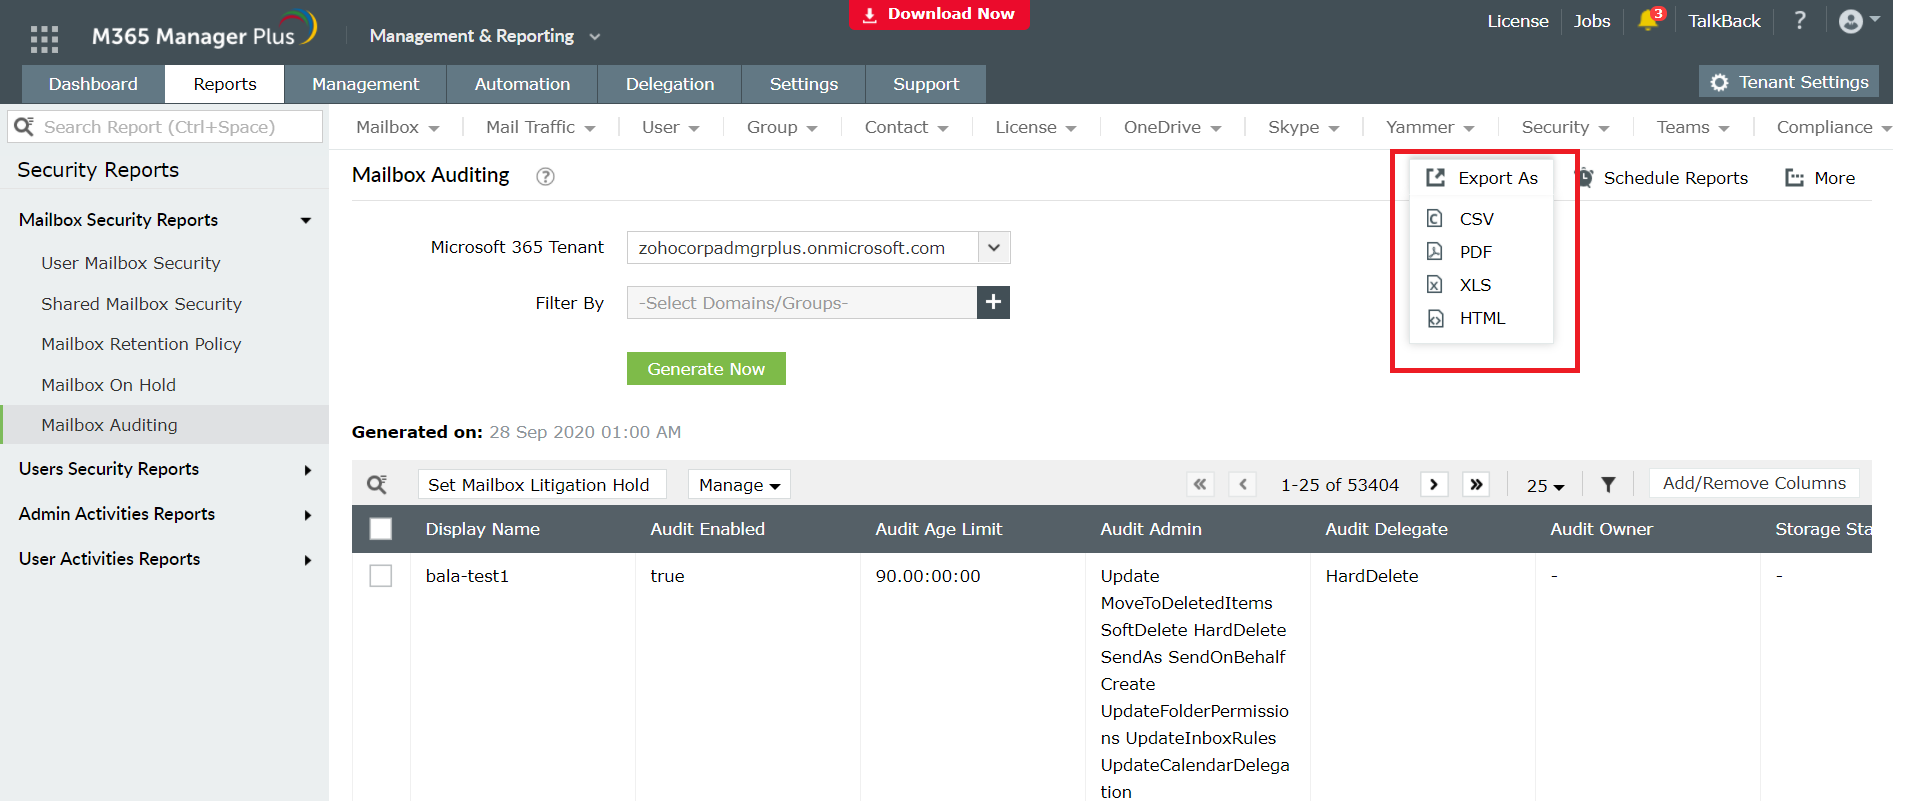Open the apps grid launcher icon
Screen dimensions: 1914x801
[44, 38]
